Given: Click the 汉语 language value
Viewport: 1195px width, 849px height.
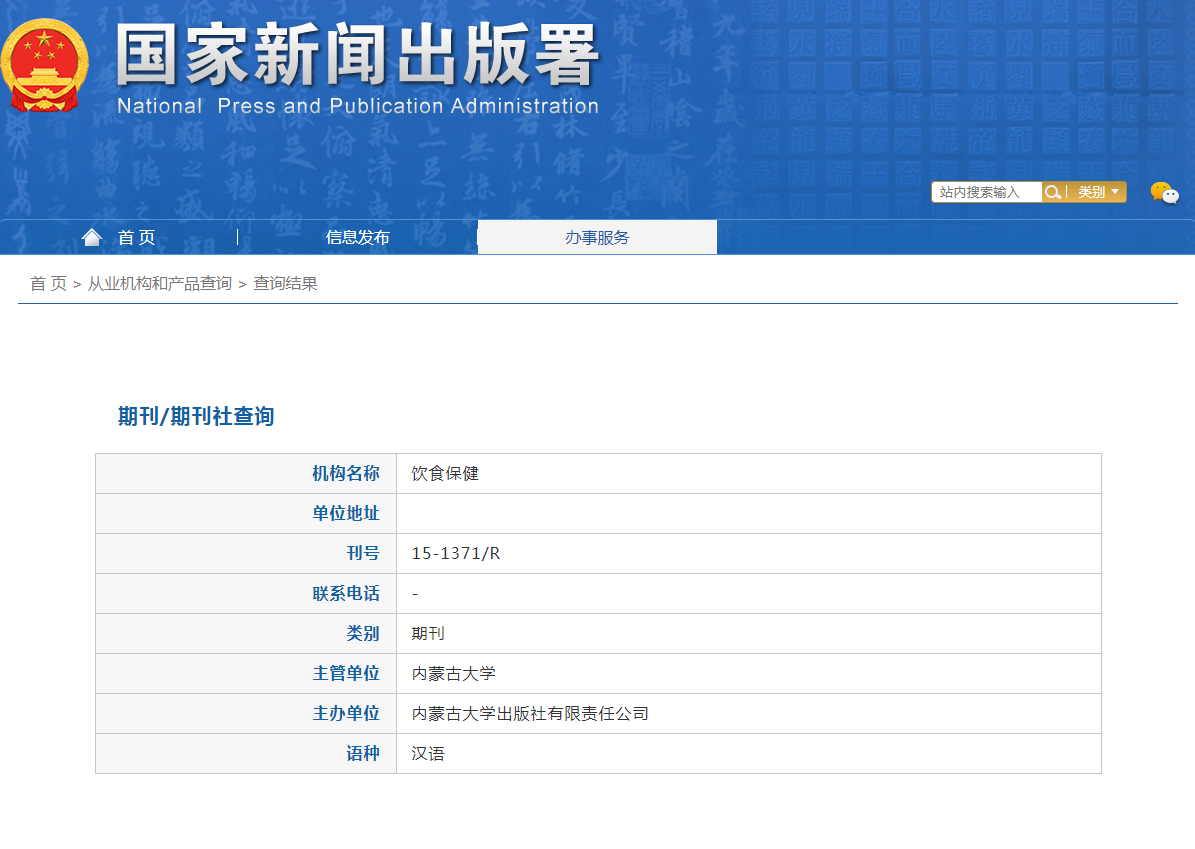Looking at the screenshot, I should pyautogui.click(x=428, y=754).
